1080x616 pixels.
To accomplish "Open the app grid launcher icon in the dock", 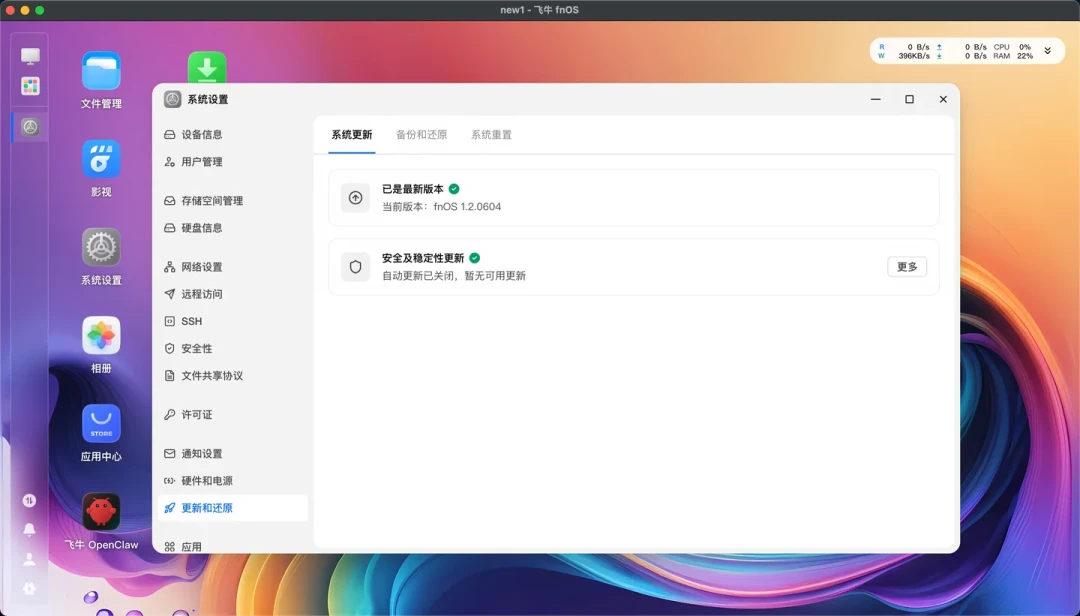I will [x=30, y=86].
